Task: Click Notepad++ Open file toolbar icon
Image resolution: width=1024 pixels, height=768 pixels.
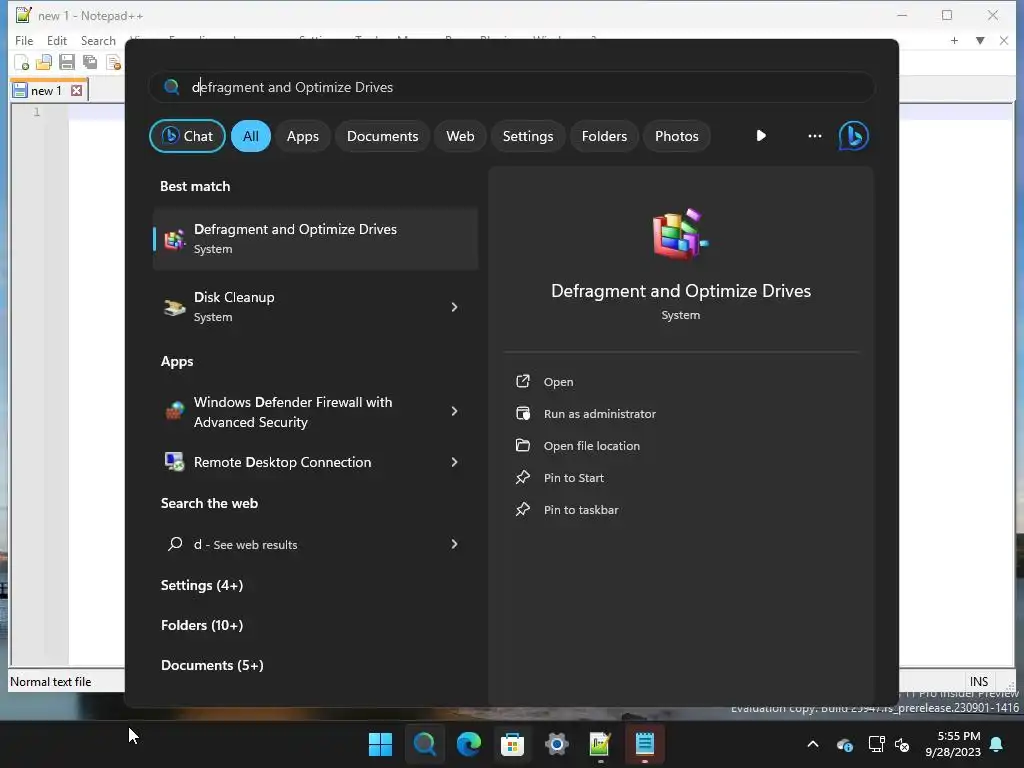Action: [44, 62]
